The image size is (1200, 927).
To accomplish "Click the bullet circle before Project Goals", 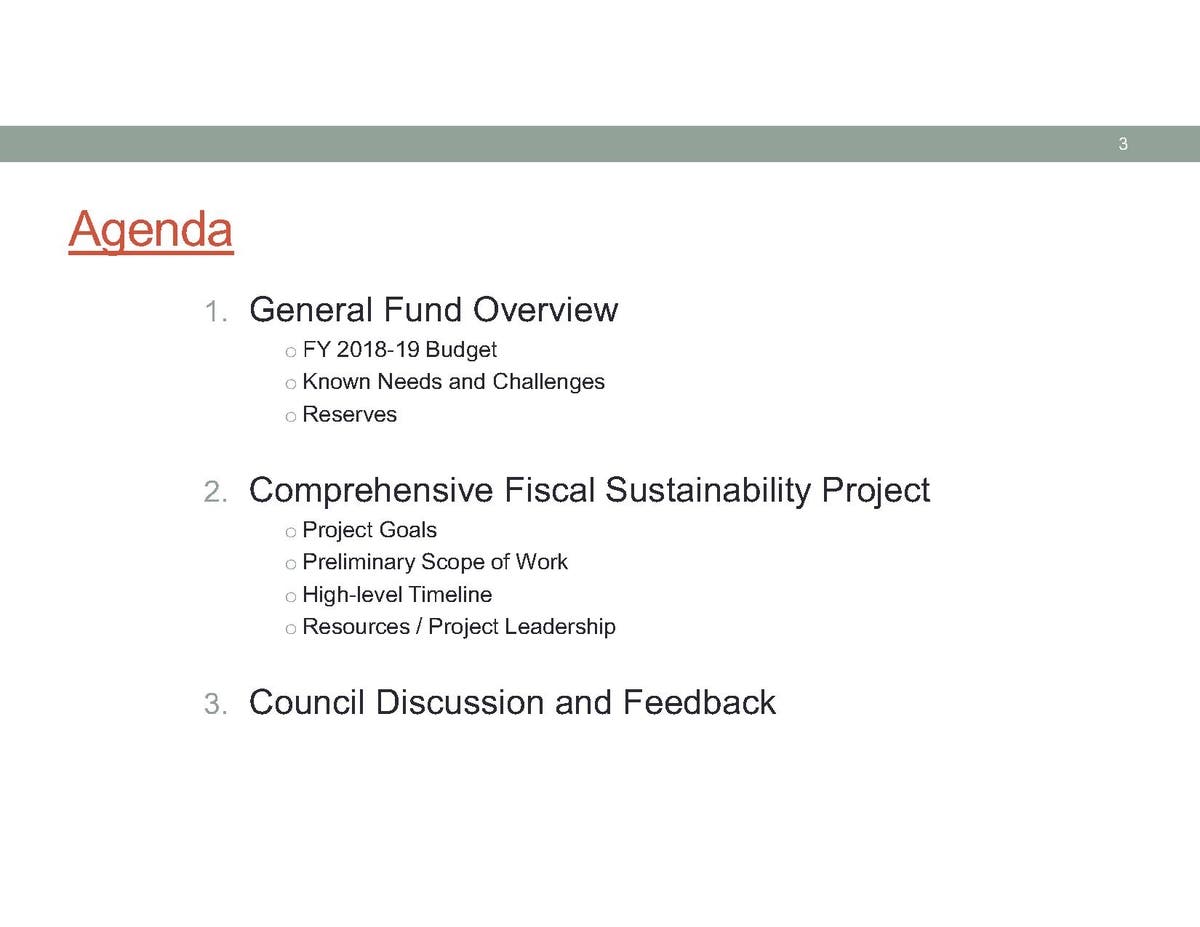I will 290,532.
